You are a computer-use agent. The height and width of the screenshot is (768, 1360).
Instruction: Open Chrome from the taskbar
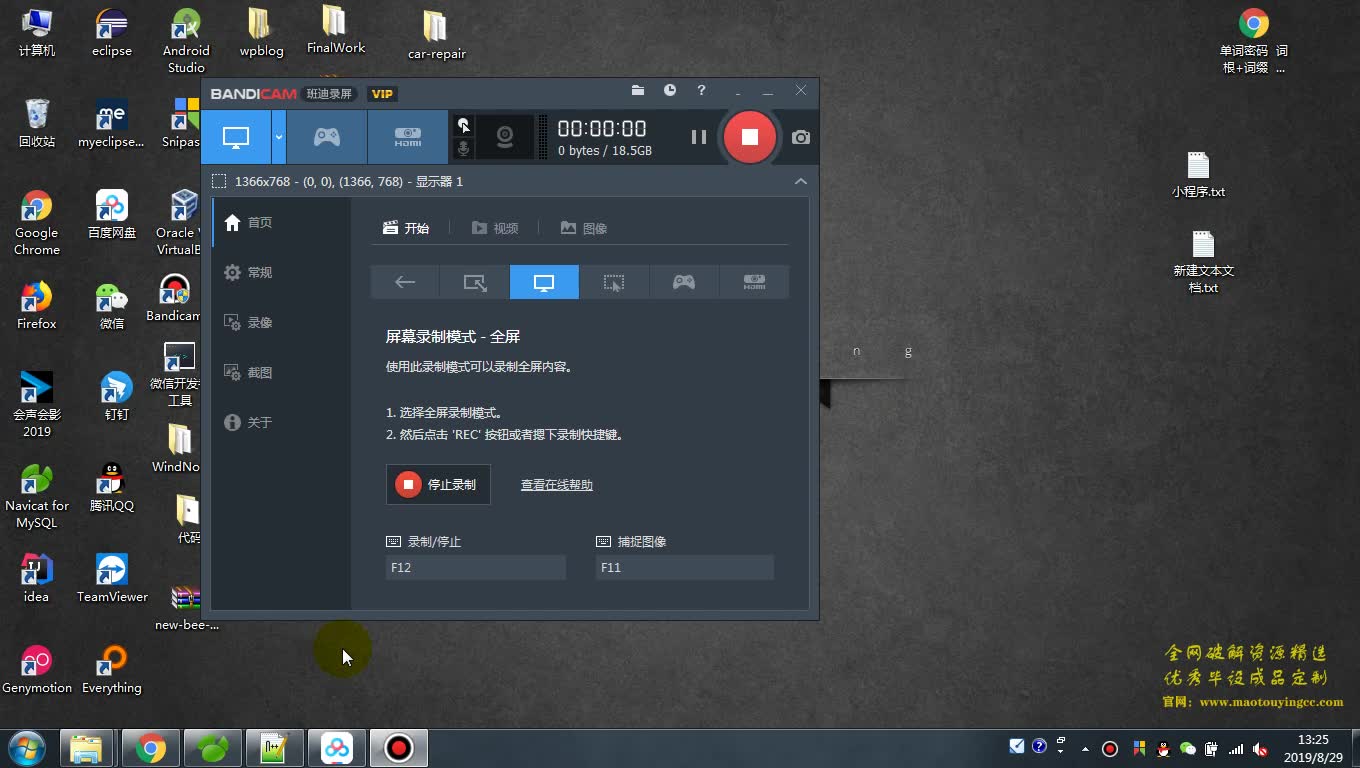pyautogui.click(x=151, y=748)
